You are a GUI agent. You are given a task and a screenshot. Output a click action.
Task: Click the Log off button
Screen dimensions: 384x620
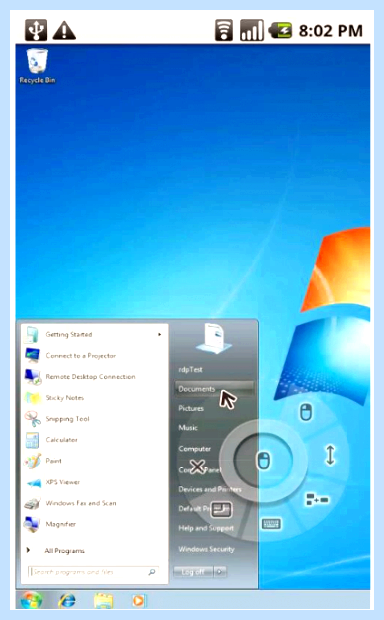(193, 572)
